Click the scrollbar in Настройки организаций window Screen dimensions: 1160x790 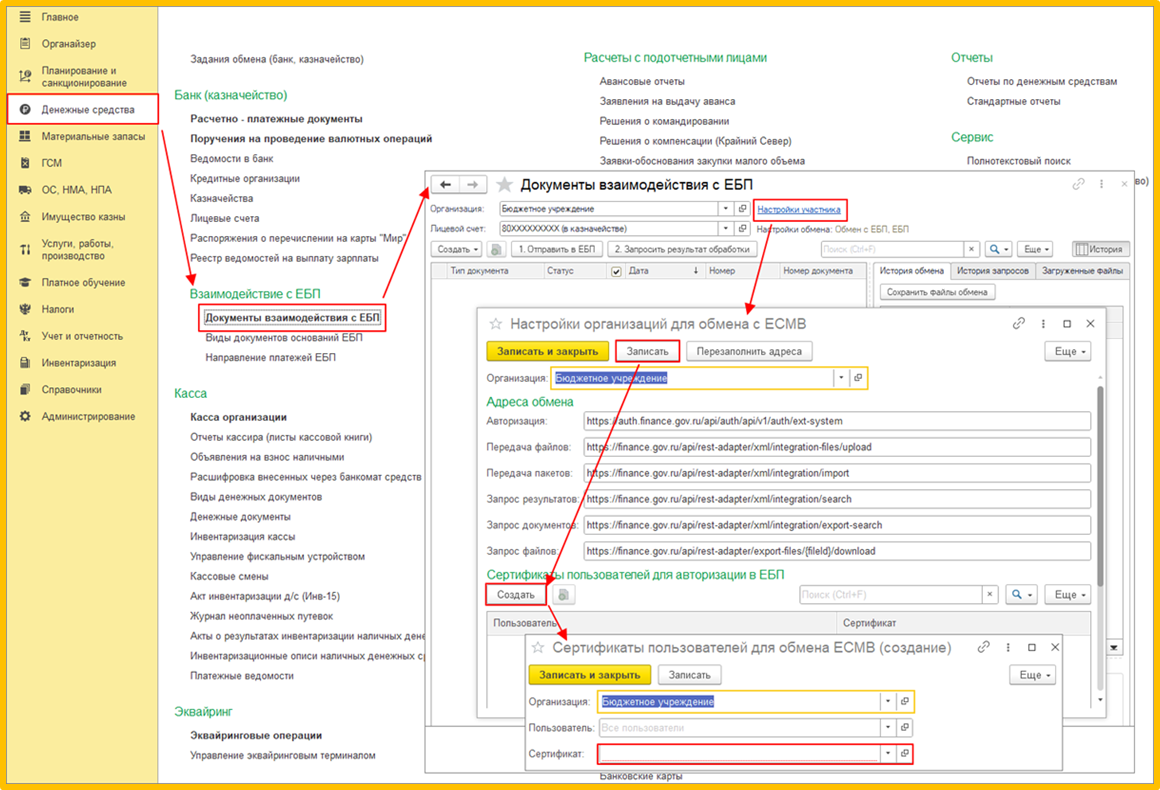(x=1100, y=485)
